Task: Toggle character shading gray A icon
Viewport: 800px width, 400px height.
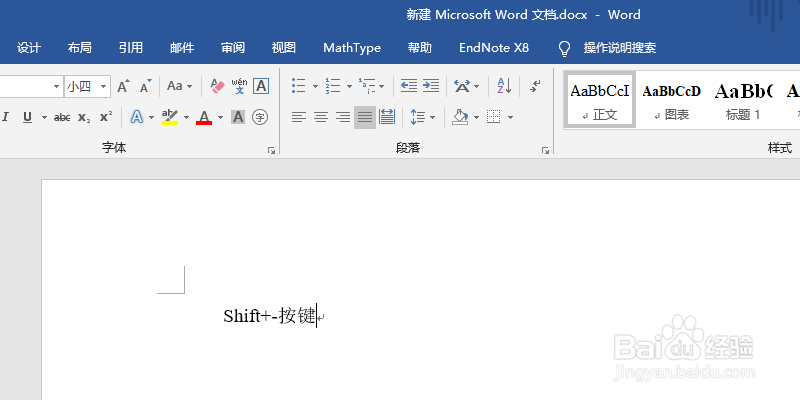Action: tap(238, 117)
